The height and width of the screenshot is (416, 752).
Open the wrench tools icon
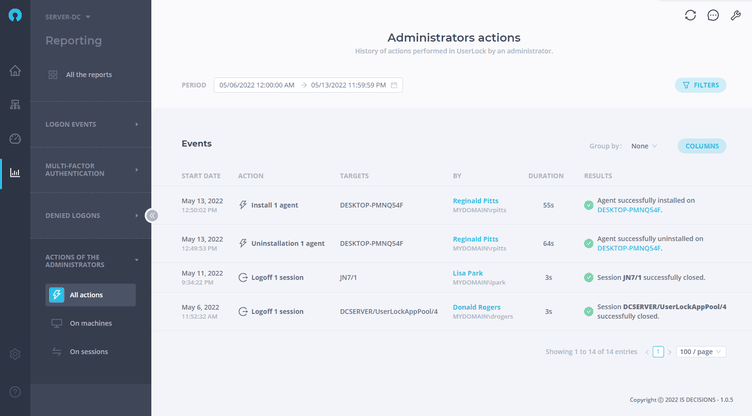pos(736,15)
